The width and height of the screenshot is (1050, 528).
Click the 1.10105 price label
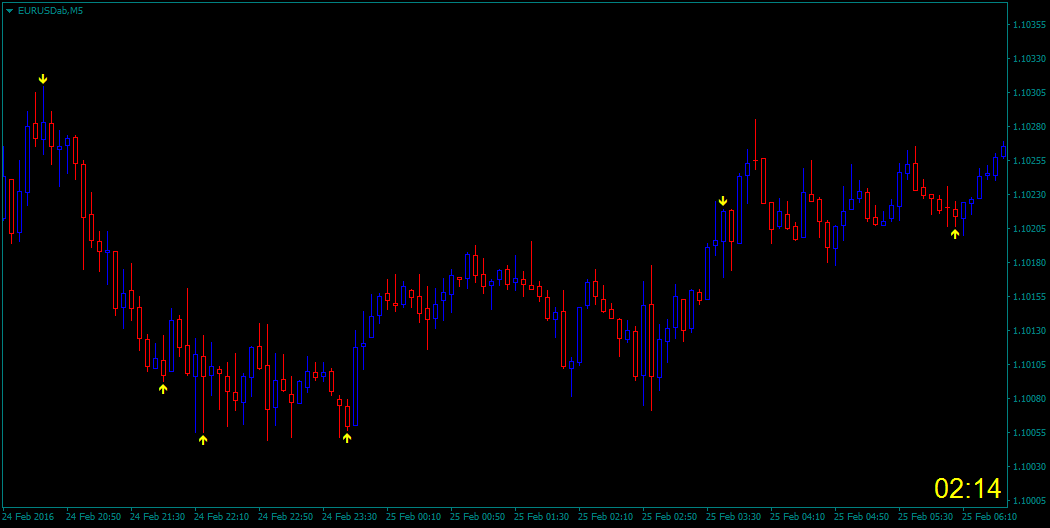point(1031,365)
